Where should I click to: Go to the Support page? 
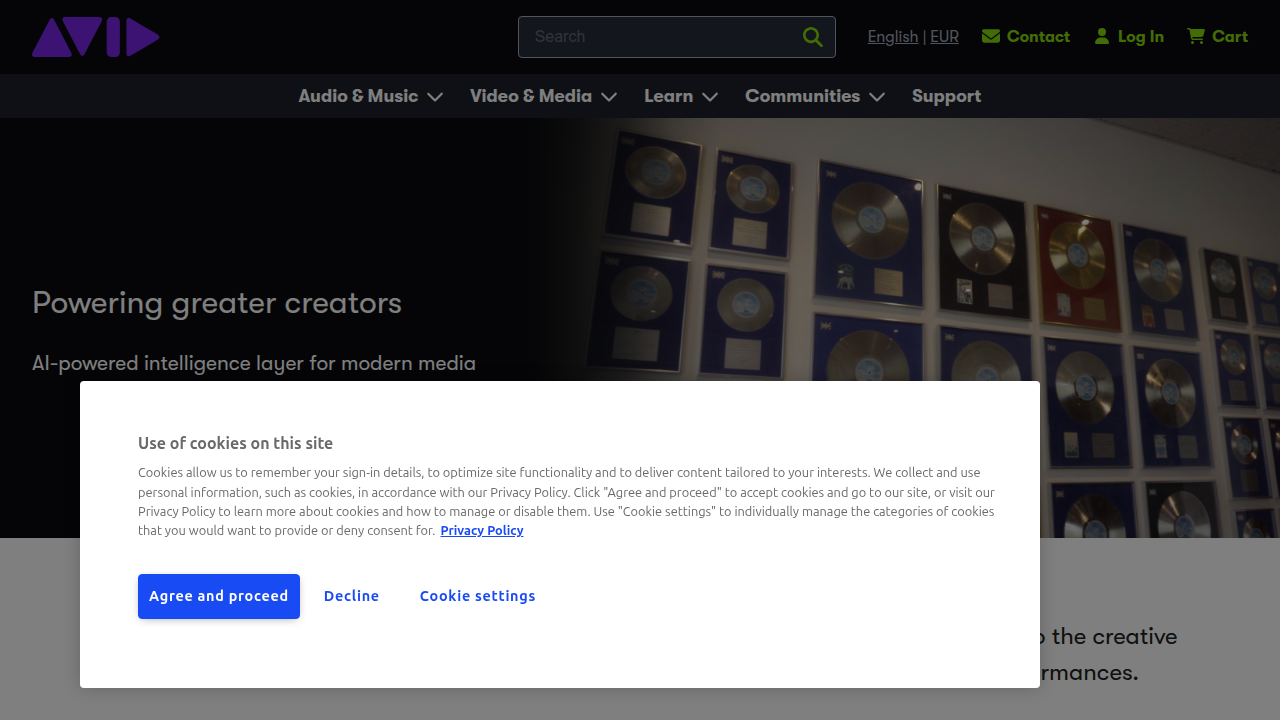(946, 96)
